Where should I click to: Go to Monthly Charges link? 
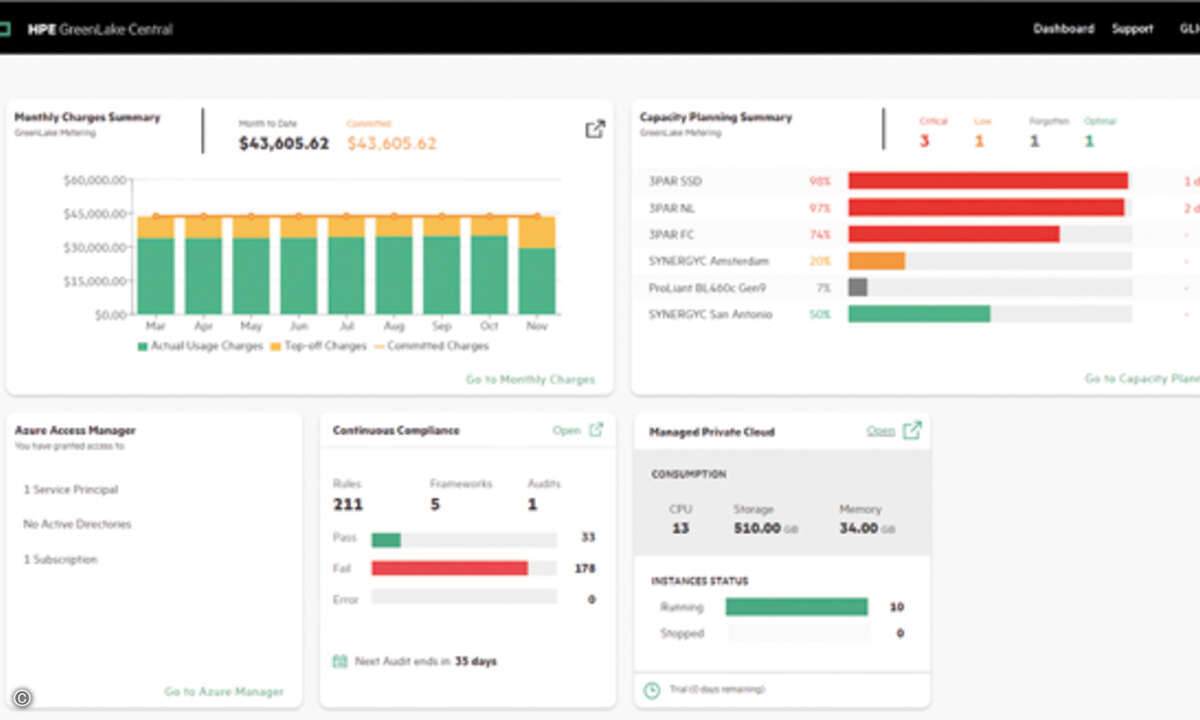(x=530, y=380)
